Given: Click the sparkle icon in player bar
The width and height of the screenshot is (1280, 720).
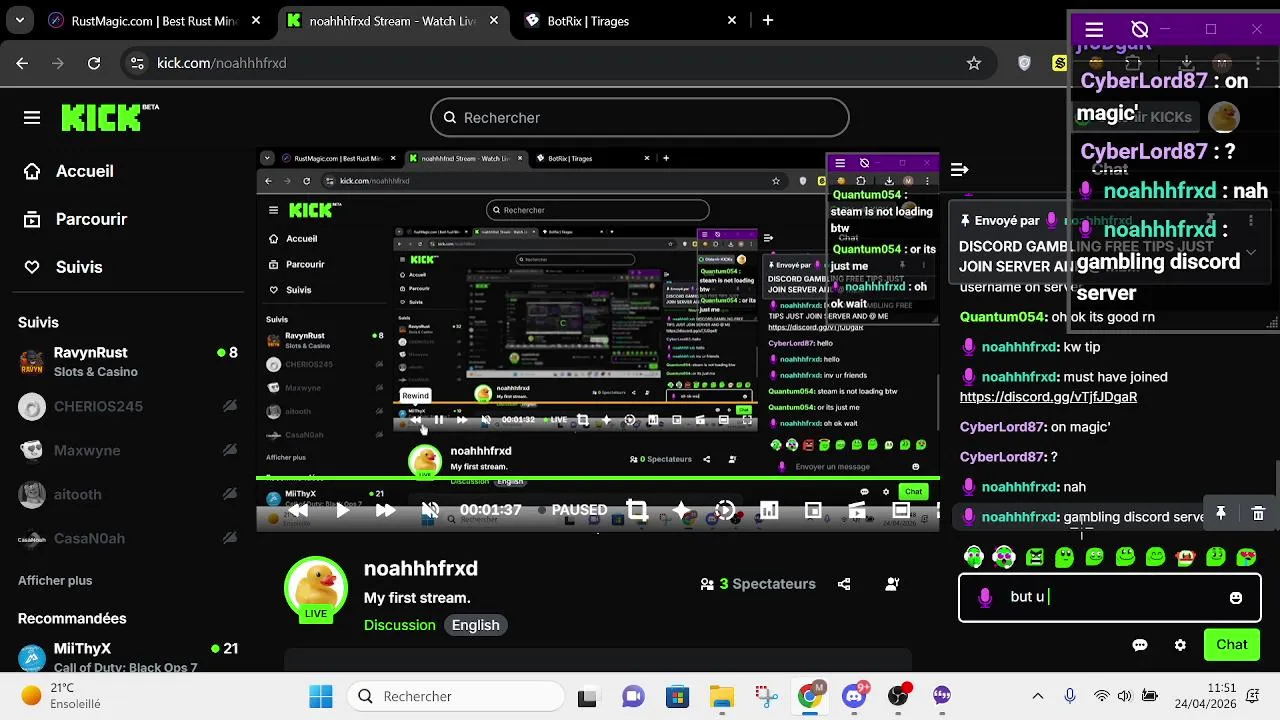Looking at the screenshot, I should point(682,510).
